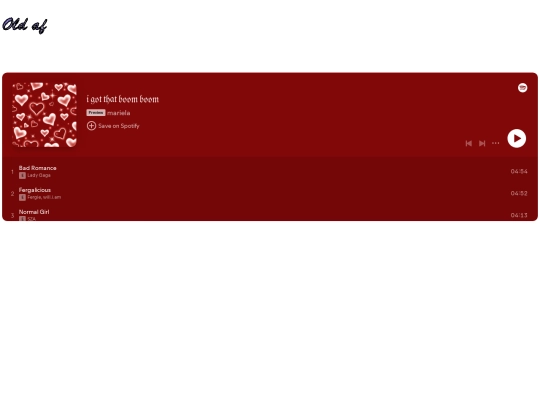Open the 'i got that boom boom' title
Image resolution: width=540 pixels, height=405 pixels.
[x=123, y=99]
